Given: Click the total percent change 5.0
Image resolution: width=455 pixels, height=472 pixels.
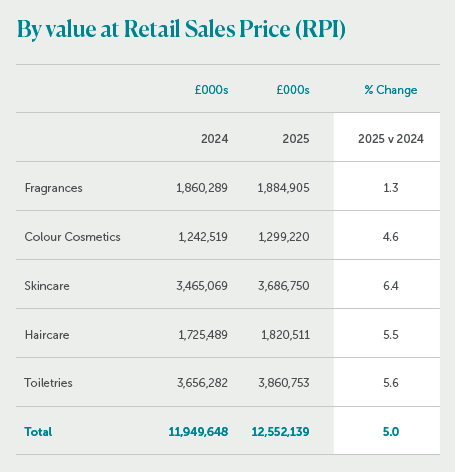Looking at the screenshot, I should 391,432.
